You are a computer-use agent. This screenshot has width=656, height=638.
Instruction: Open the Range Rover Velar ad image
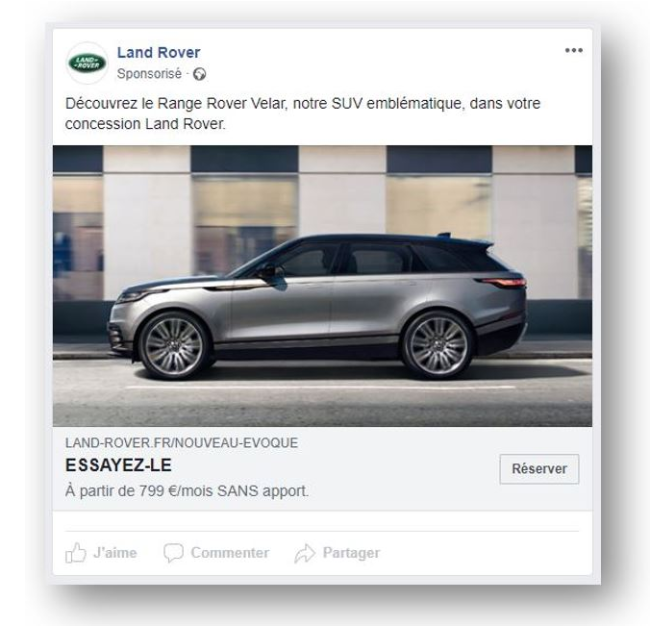[322, 286]
